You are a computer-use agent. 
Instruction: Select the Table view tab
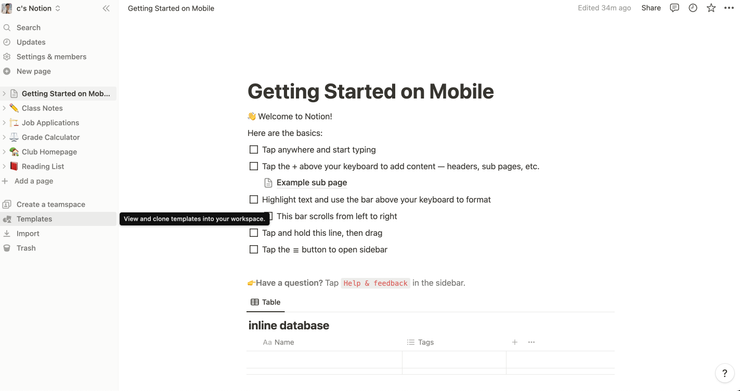[x=266, y=302]
